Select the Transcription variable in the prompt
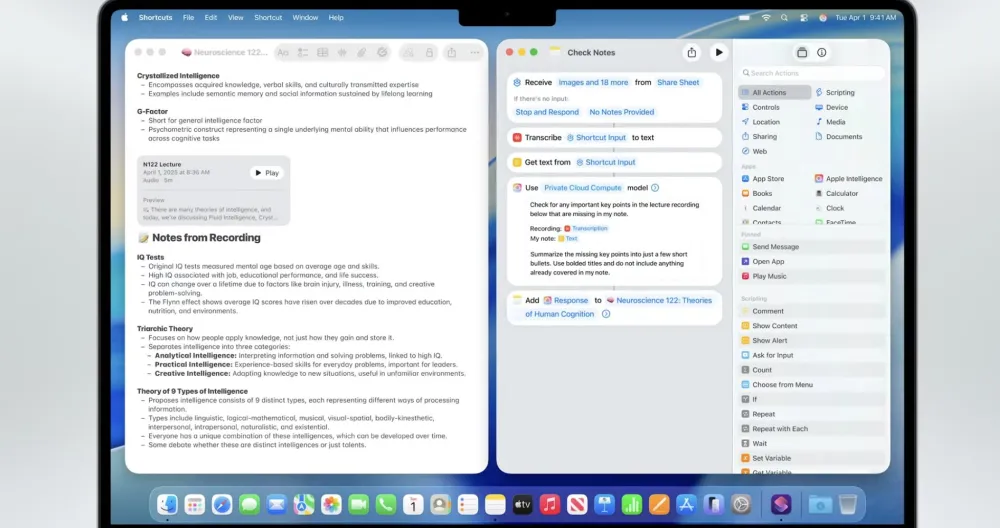Image resolution: width=1000 pixels, height=528 pixels. click(586, 228)
